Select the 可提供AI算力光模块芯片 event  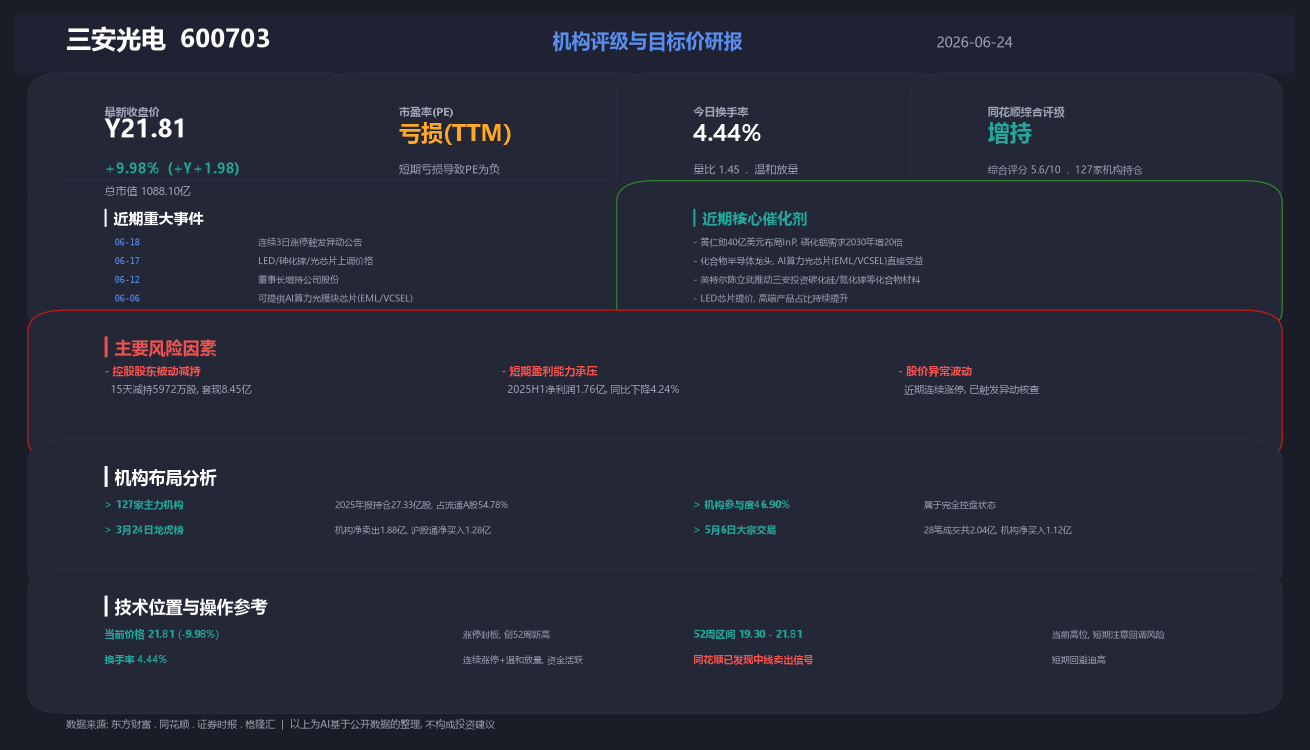tap(335, 298)
